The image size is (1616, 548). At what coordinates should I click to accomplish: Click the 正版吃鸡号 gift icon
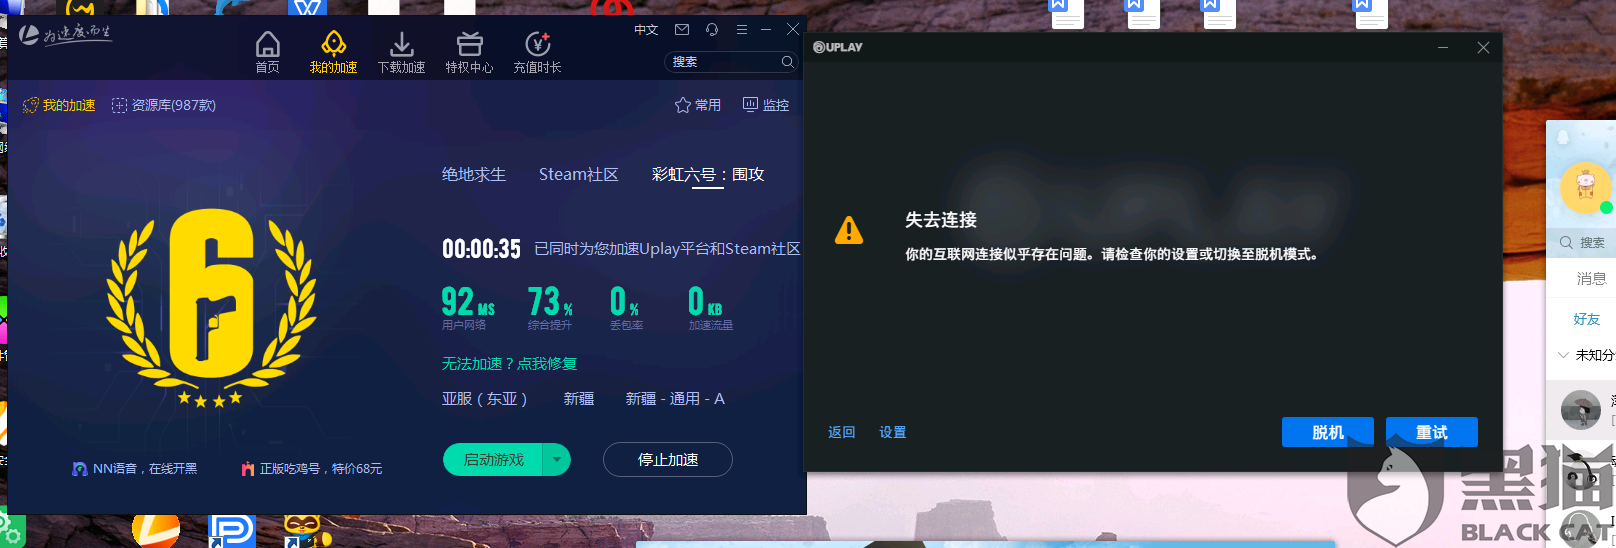tap(248, 468)
